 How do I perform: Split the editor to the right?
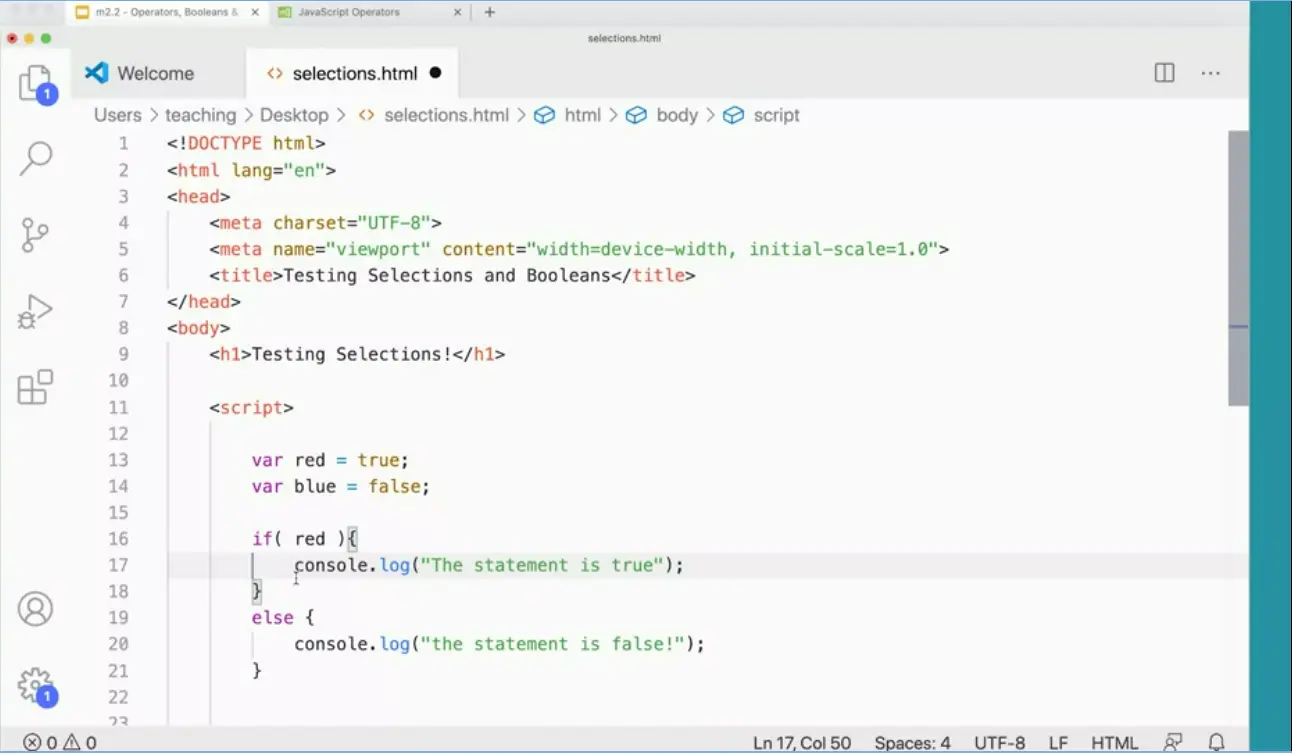tap(1164, 73)
